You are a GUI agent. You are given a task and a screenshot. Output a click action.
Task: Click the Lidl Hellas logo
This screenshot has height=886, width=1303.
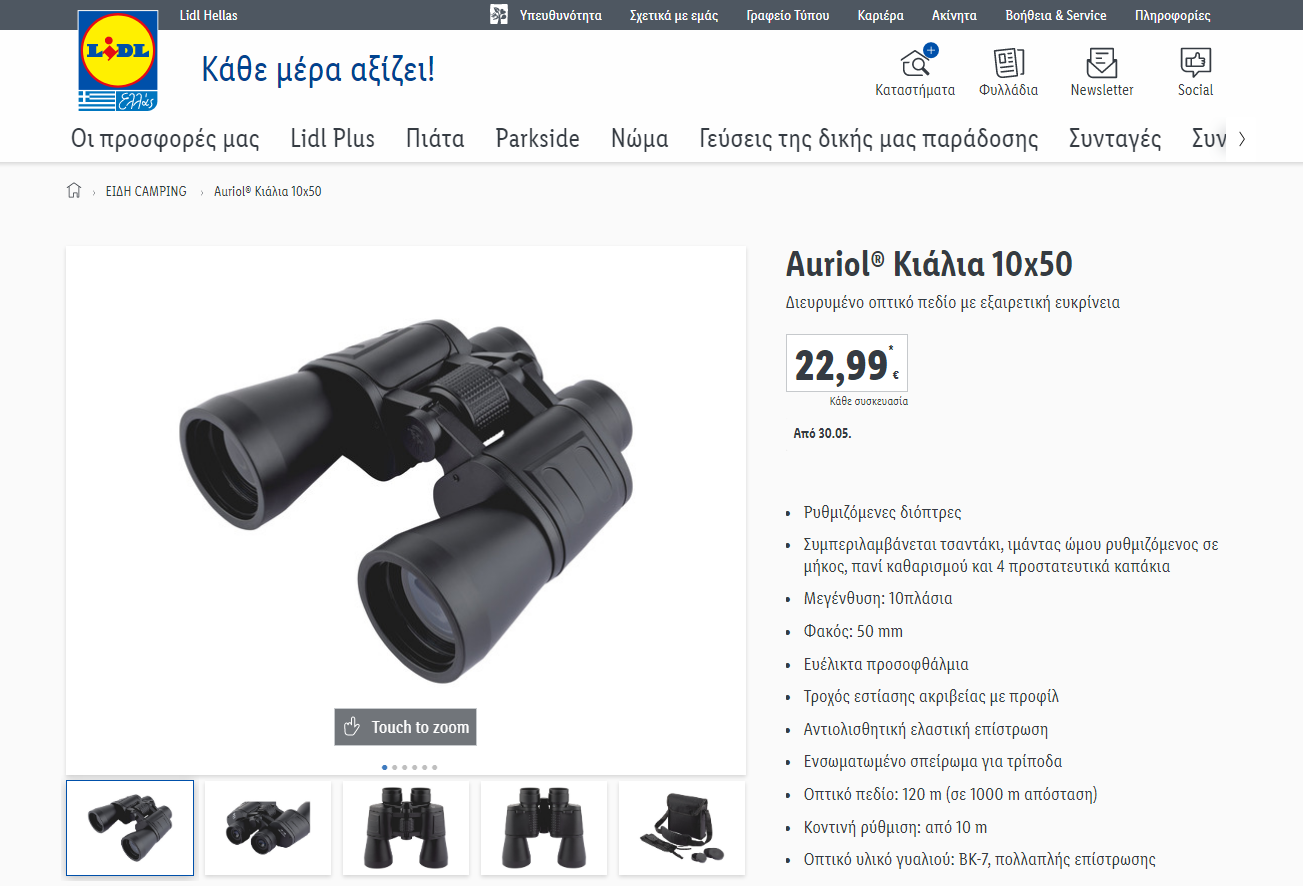point(118,60)
